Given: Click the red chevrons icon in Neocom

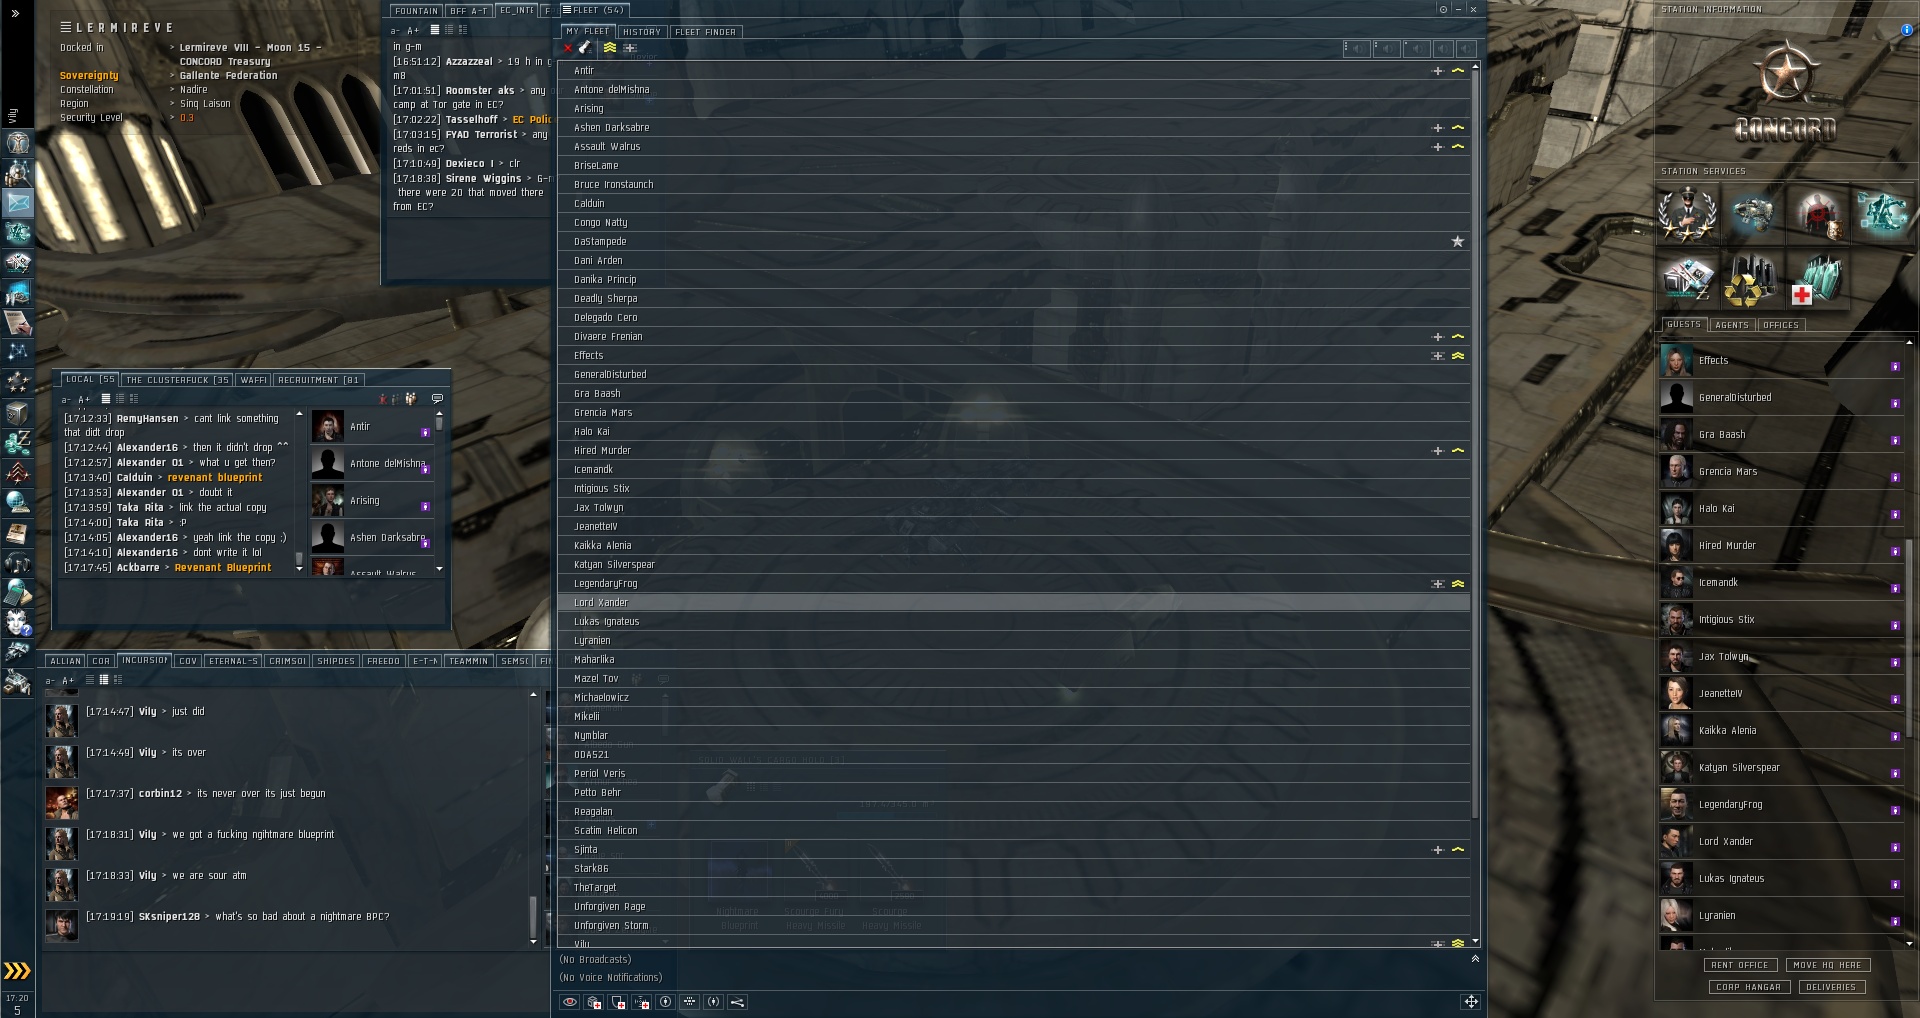Looking at the screenshot, I should click(17, 472).
